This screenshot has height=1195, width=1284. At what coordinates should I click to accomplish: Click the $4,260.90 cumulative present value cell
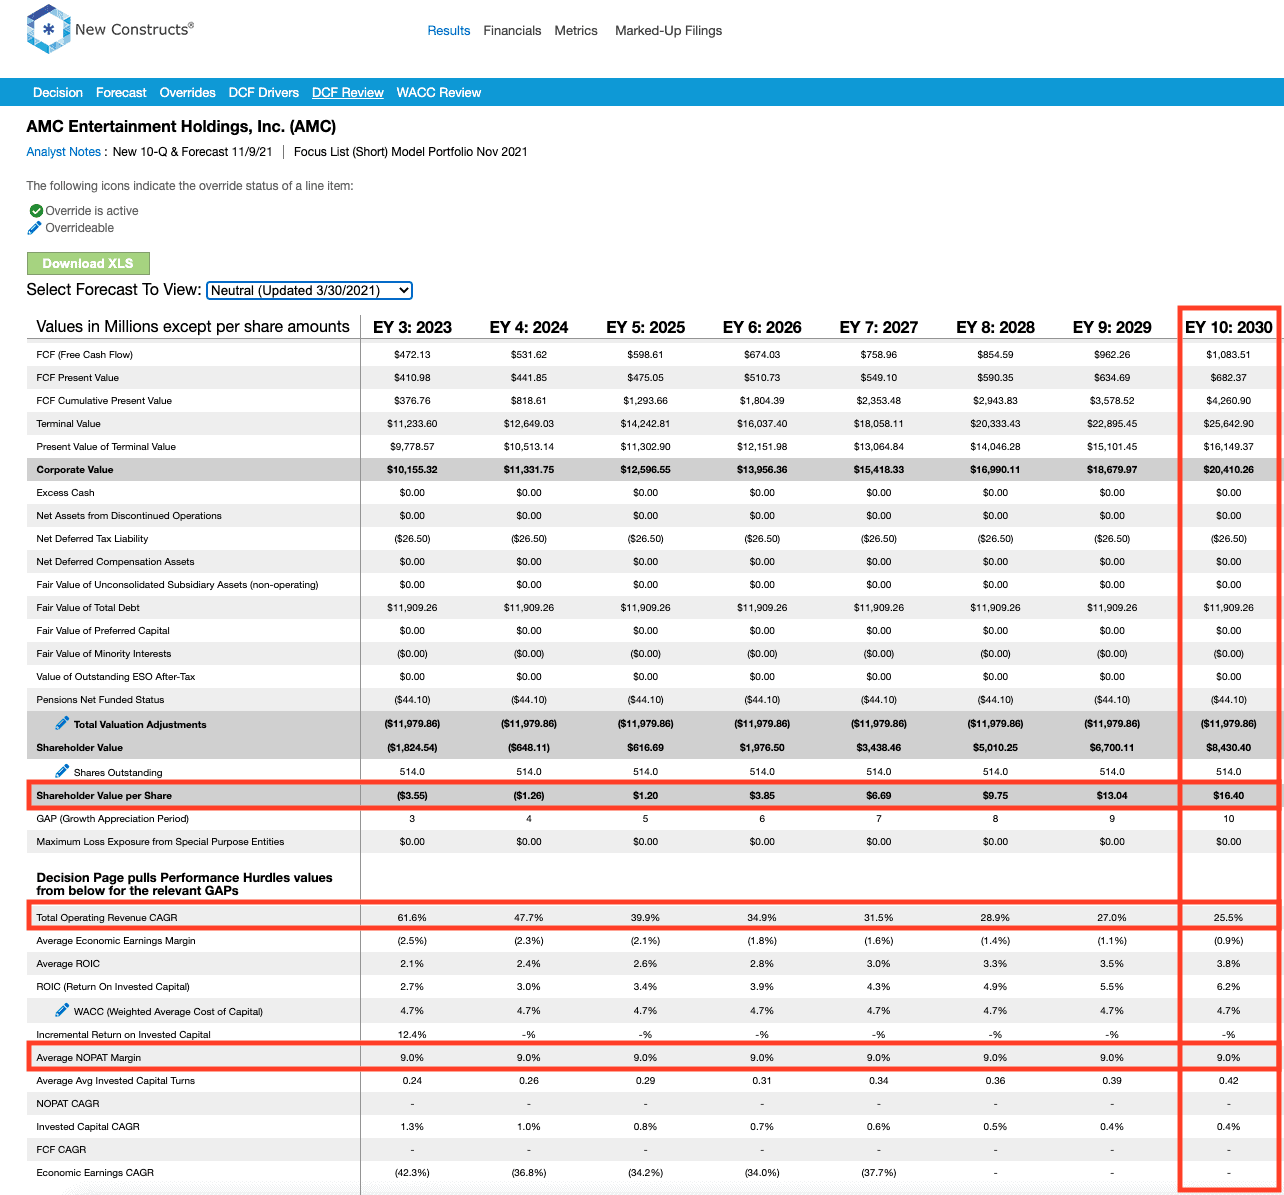point(1229,400)
